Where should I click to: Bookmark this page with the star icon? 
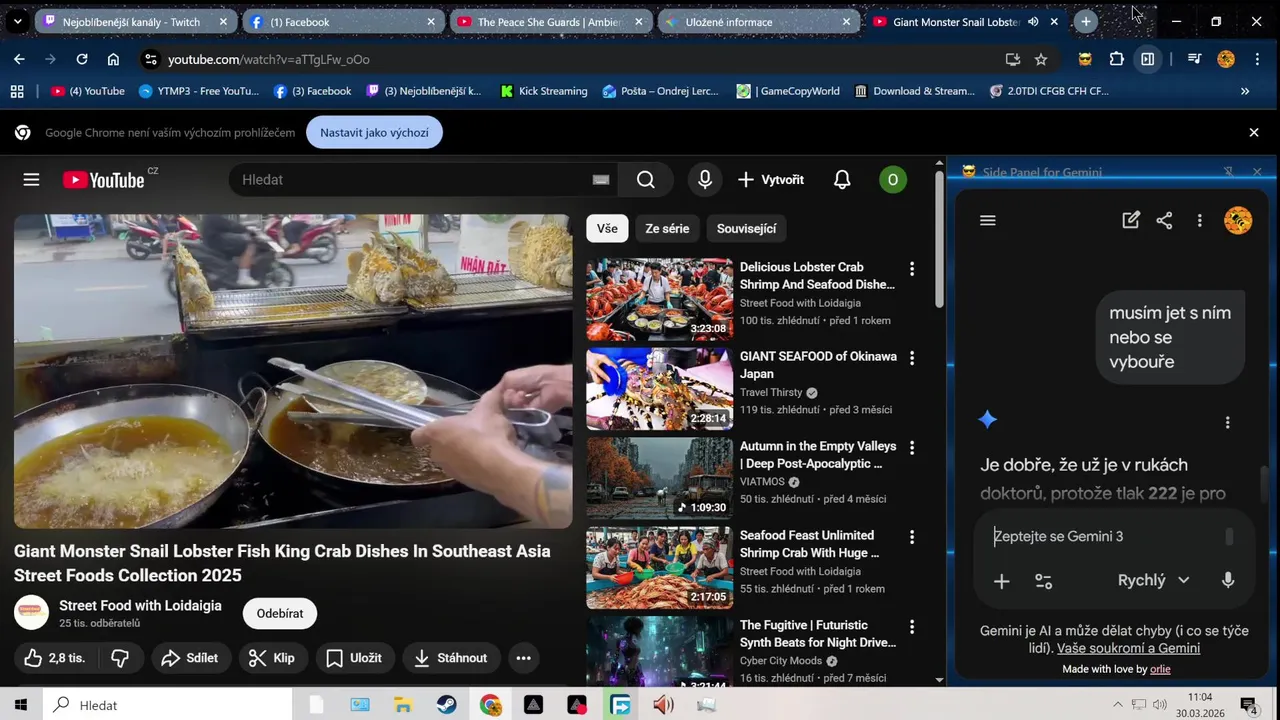[x=1041, y=59]
